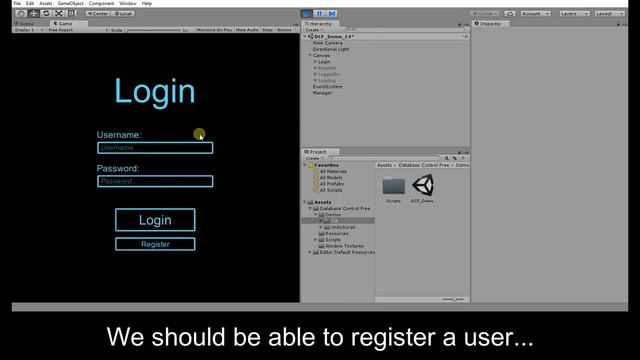Open the Display 1 dropdown

point(29,30)
